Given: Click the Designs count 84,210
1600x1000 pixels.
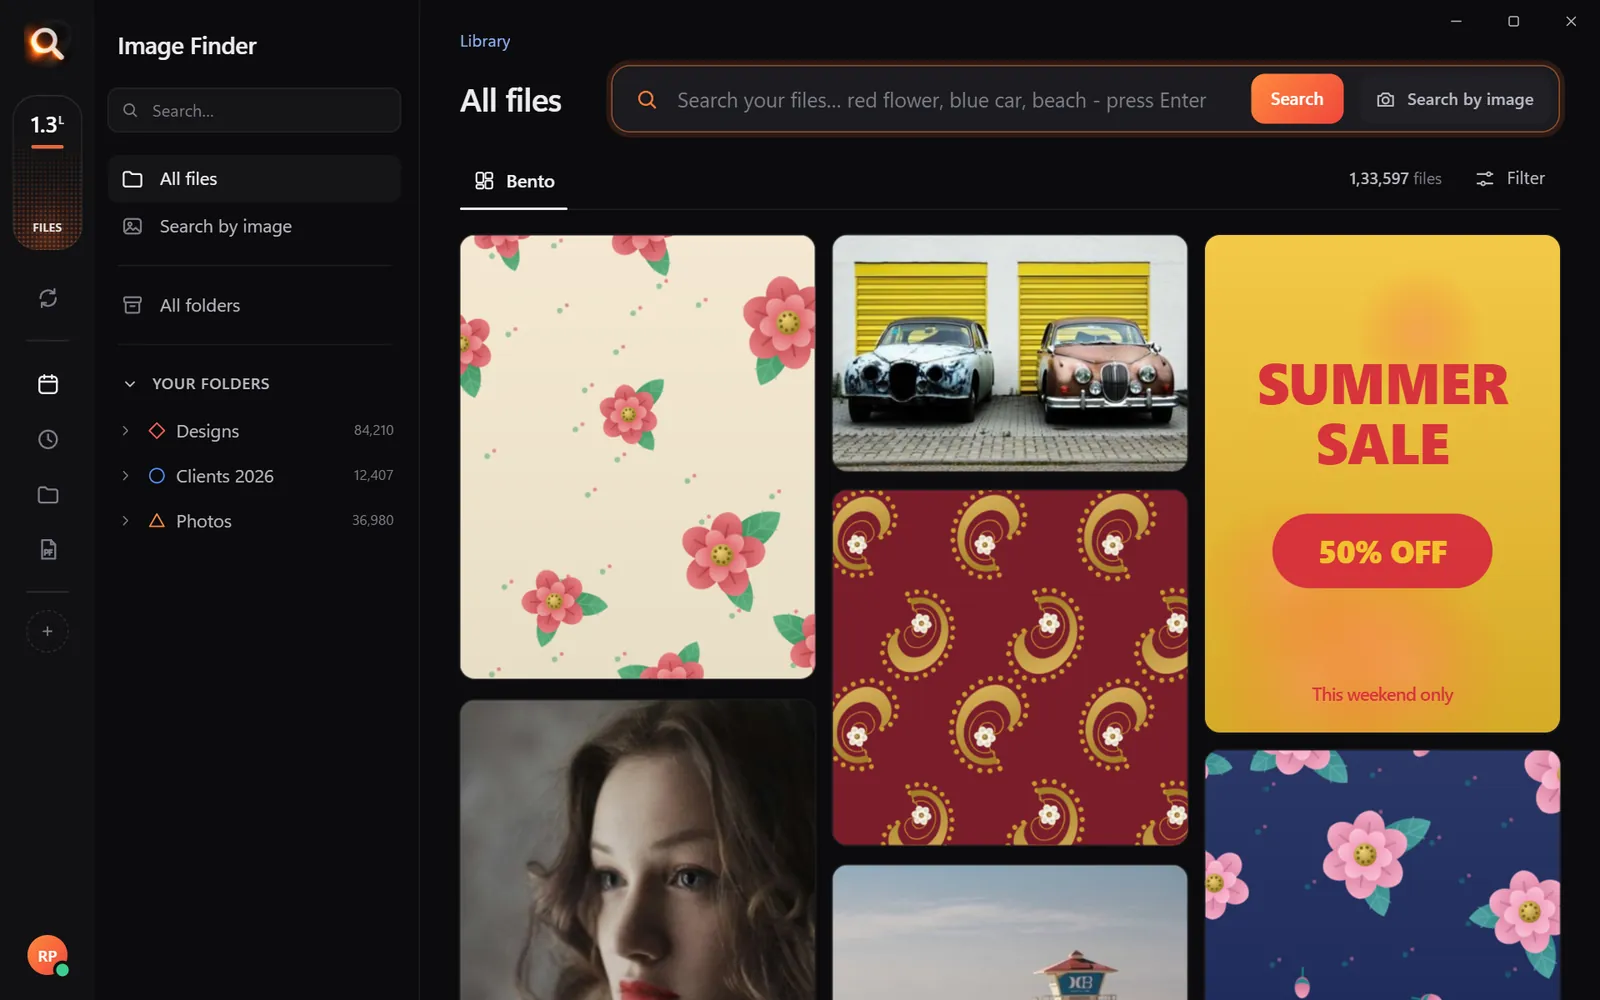Looking at the screenshot, I should (374, 430).
